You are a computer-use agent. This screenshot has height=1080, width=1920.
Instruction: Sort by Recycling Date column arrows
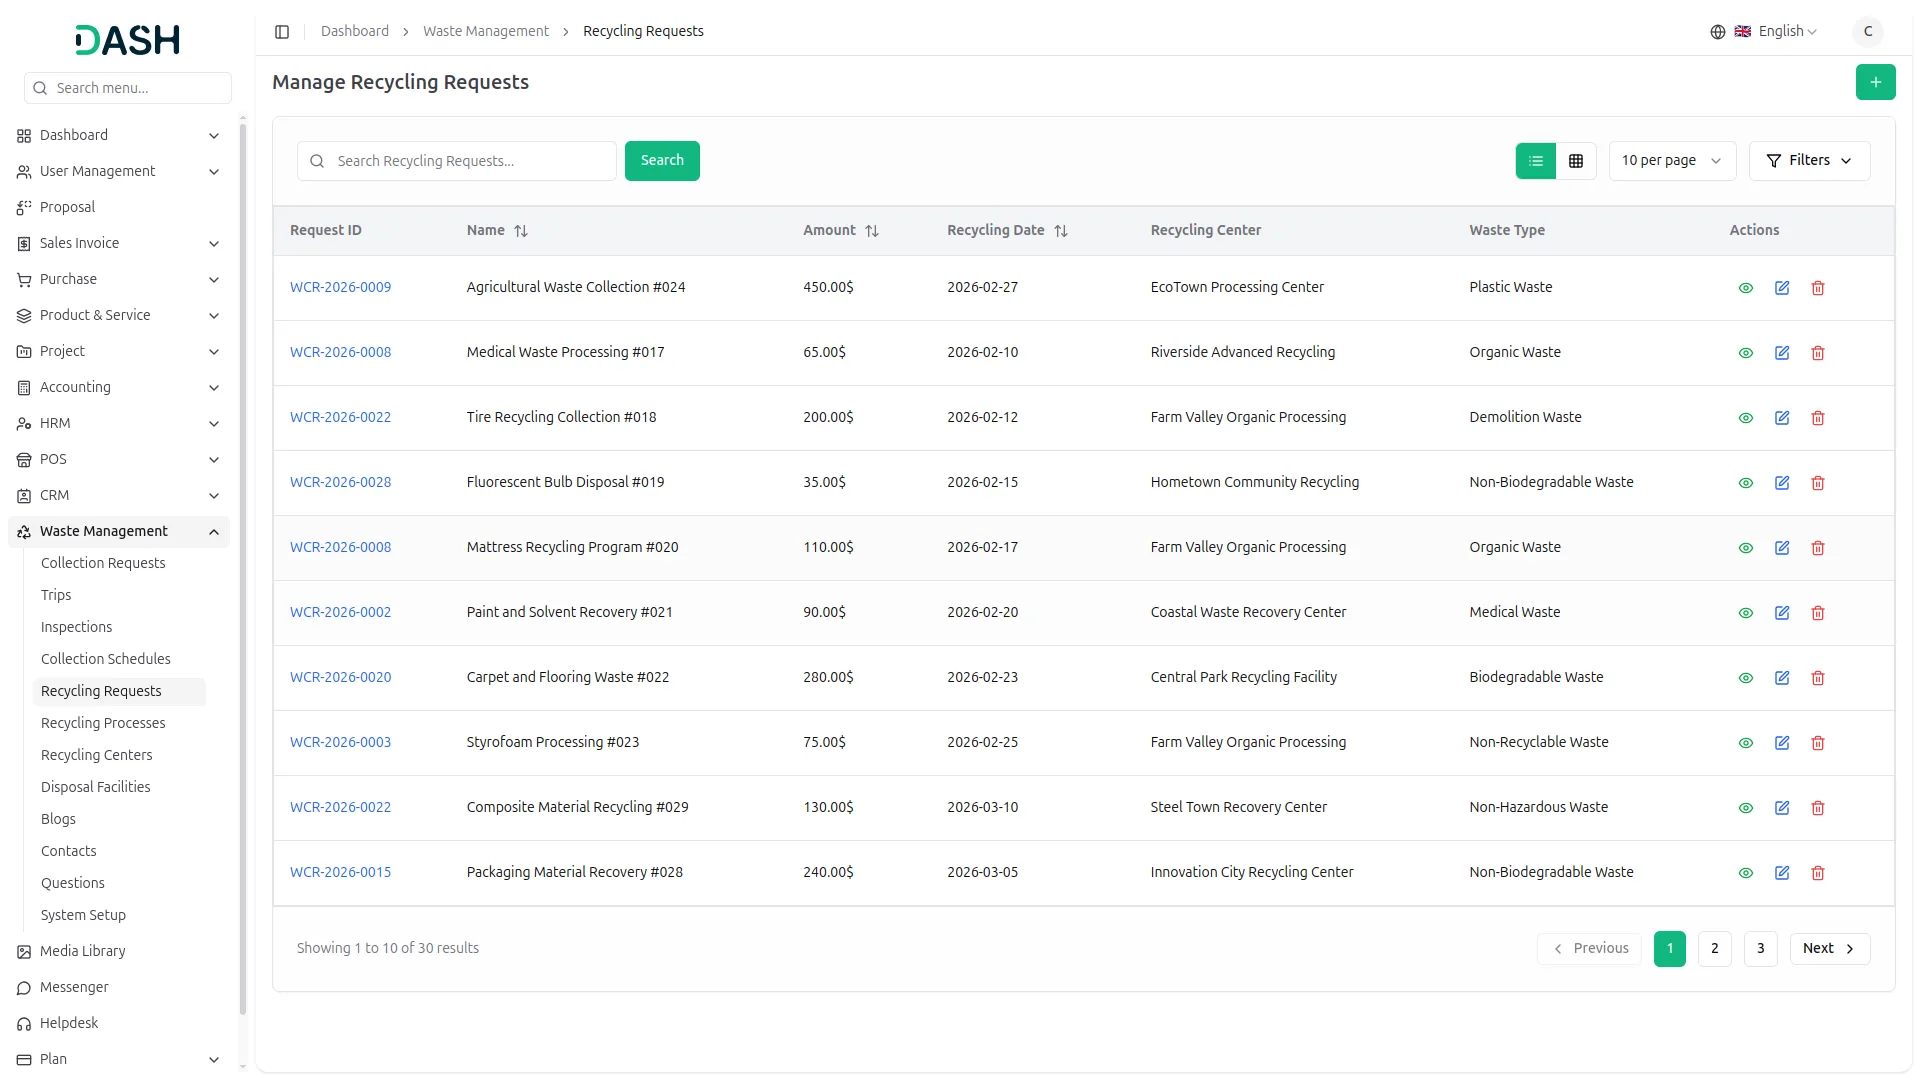click(x=1060, y=231)
